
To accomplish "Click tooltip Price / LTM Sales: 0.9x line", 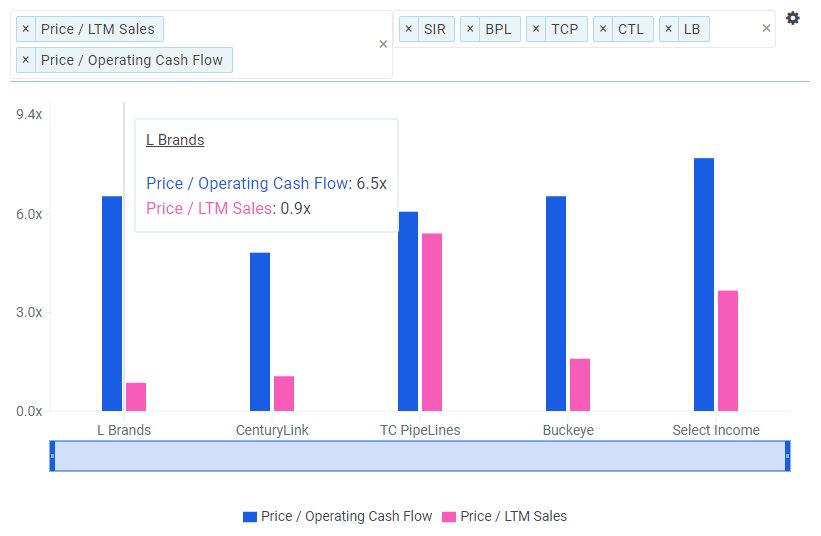I will pyautogui.click(x=228, y=209).
